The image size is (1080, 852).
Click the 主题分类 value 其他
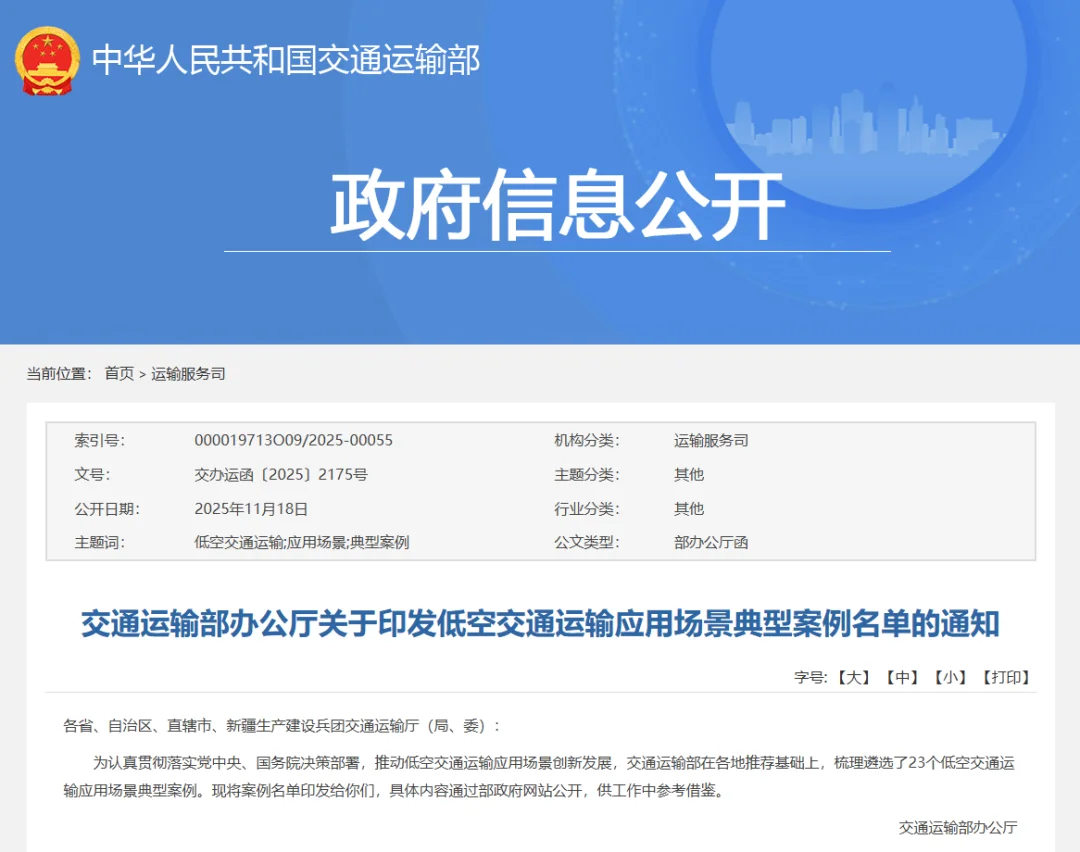691,474
